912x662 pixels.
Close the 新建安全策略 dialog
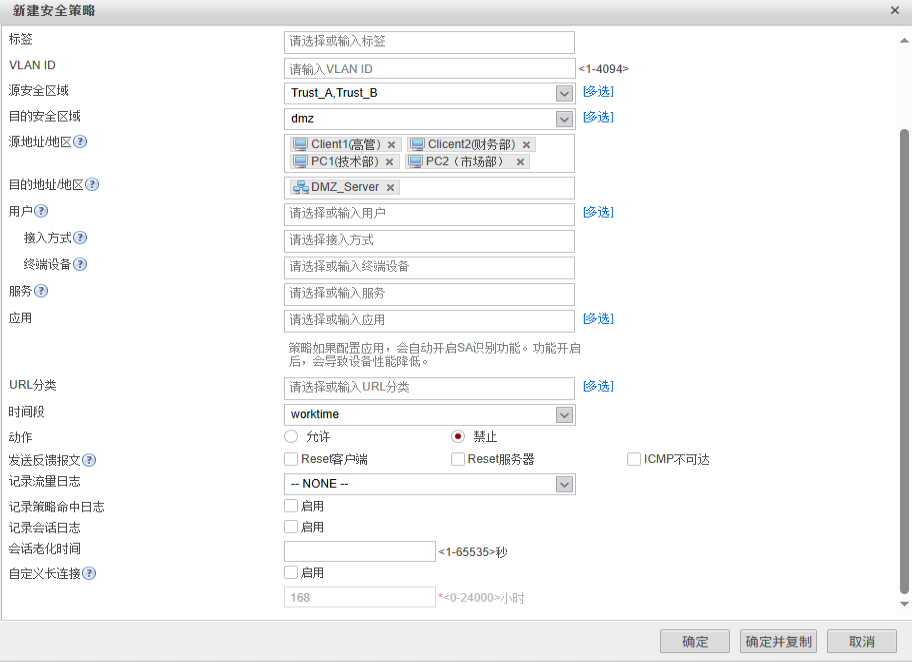click(895, 10)
